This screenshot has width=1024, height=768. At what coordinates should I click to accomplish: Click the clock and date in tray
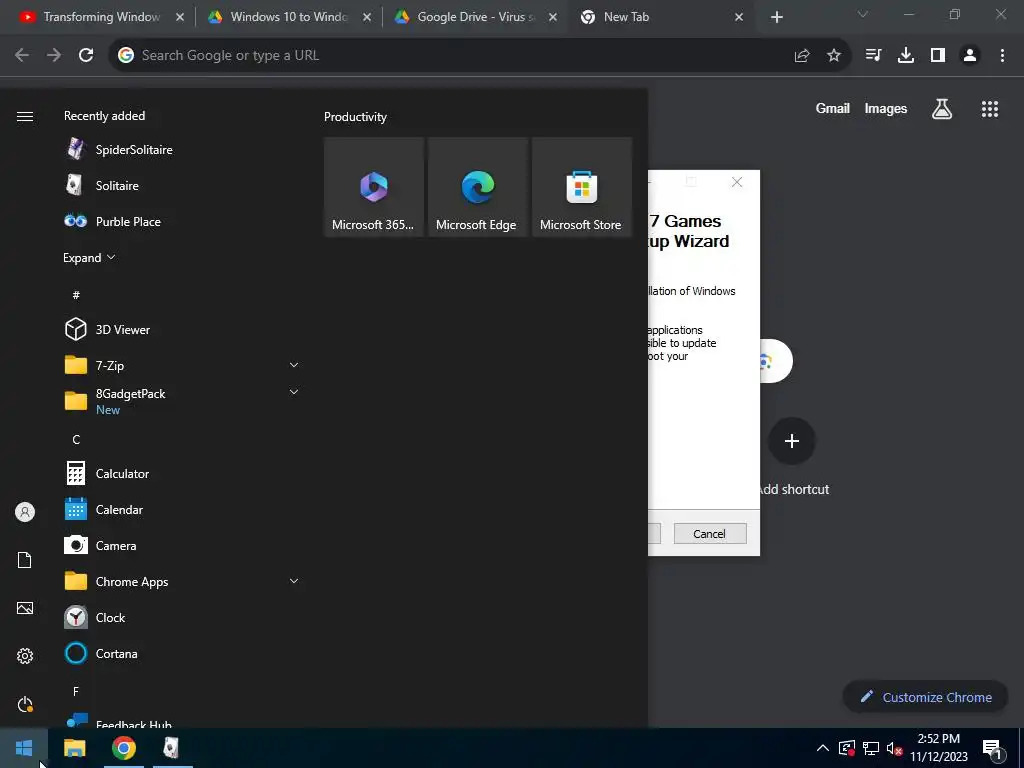pyautogui.click(x=938, y=748)
